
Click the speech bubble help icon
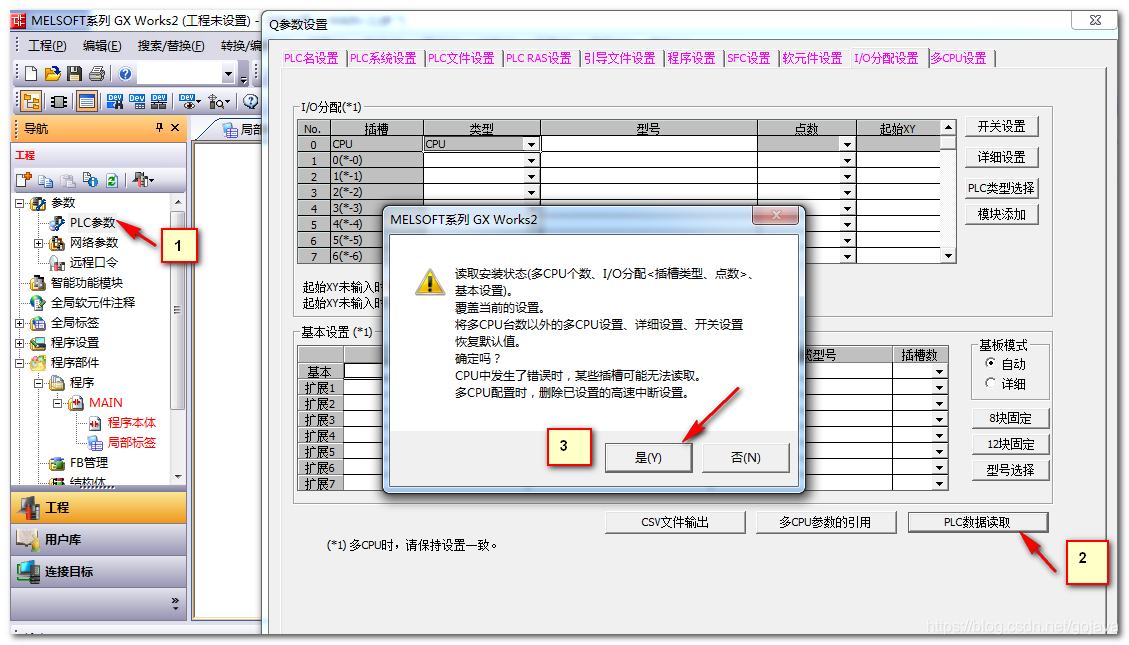[251, 102]
